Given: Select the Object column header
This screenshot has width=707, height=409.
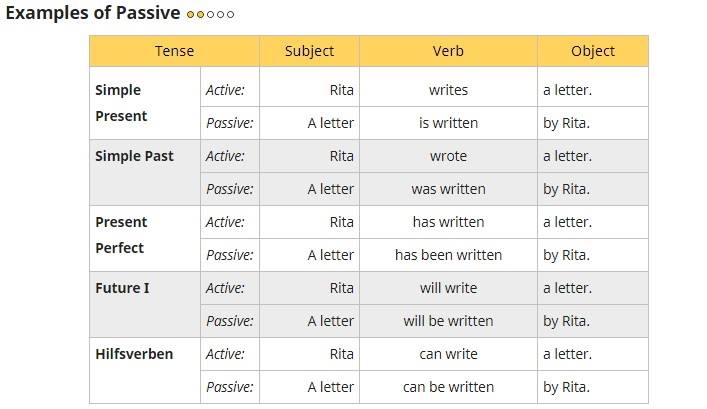Looking at the screenshot, I should tap(593, 51).
